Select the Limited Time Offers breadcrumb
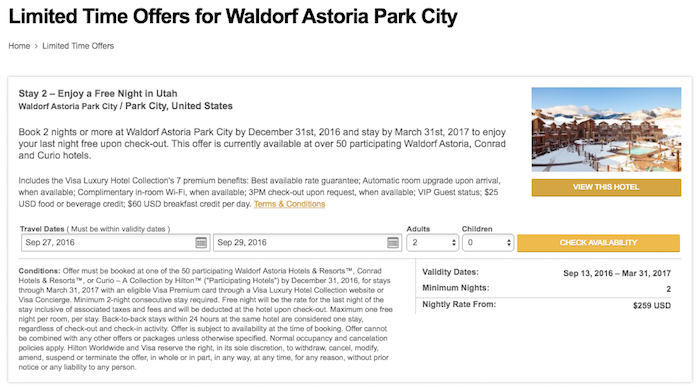 (78, 46)
